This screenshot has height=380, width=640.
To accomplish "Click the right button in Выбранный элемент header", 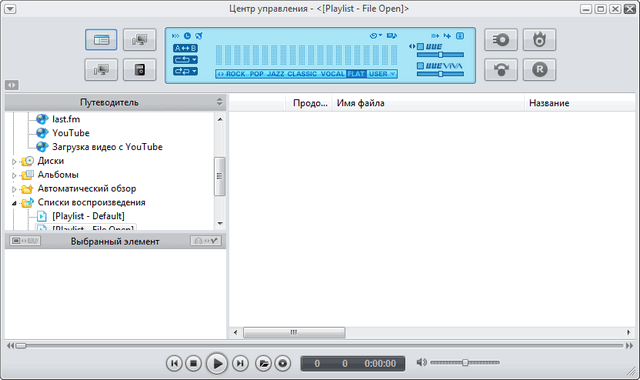I will pos(206,241).
